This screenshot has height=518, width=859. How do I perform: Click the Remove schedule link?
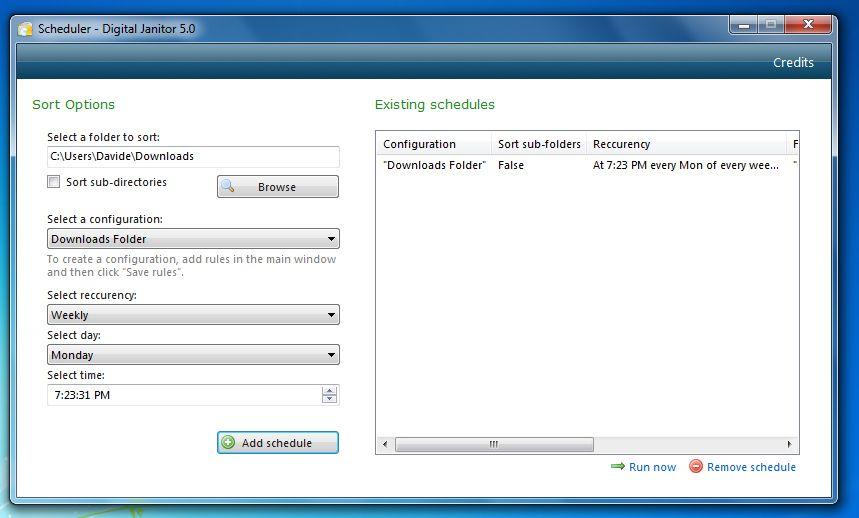pos(751,467)
